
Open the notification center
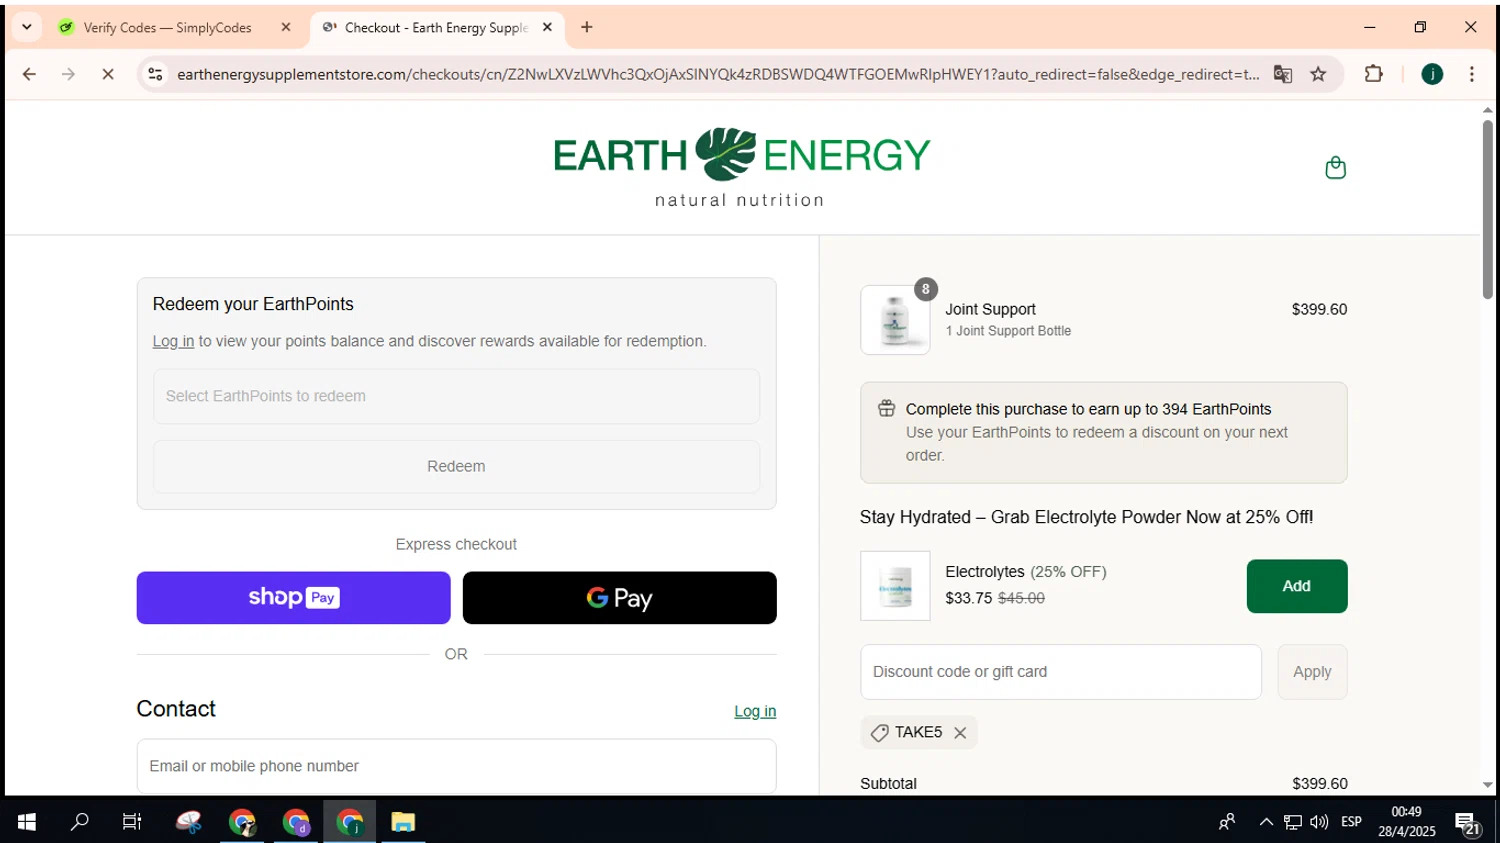(1469, 824)
